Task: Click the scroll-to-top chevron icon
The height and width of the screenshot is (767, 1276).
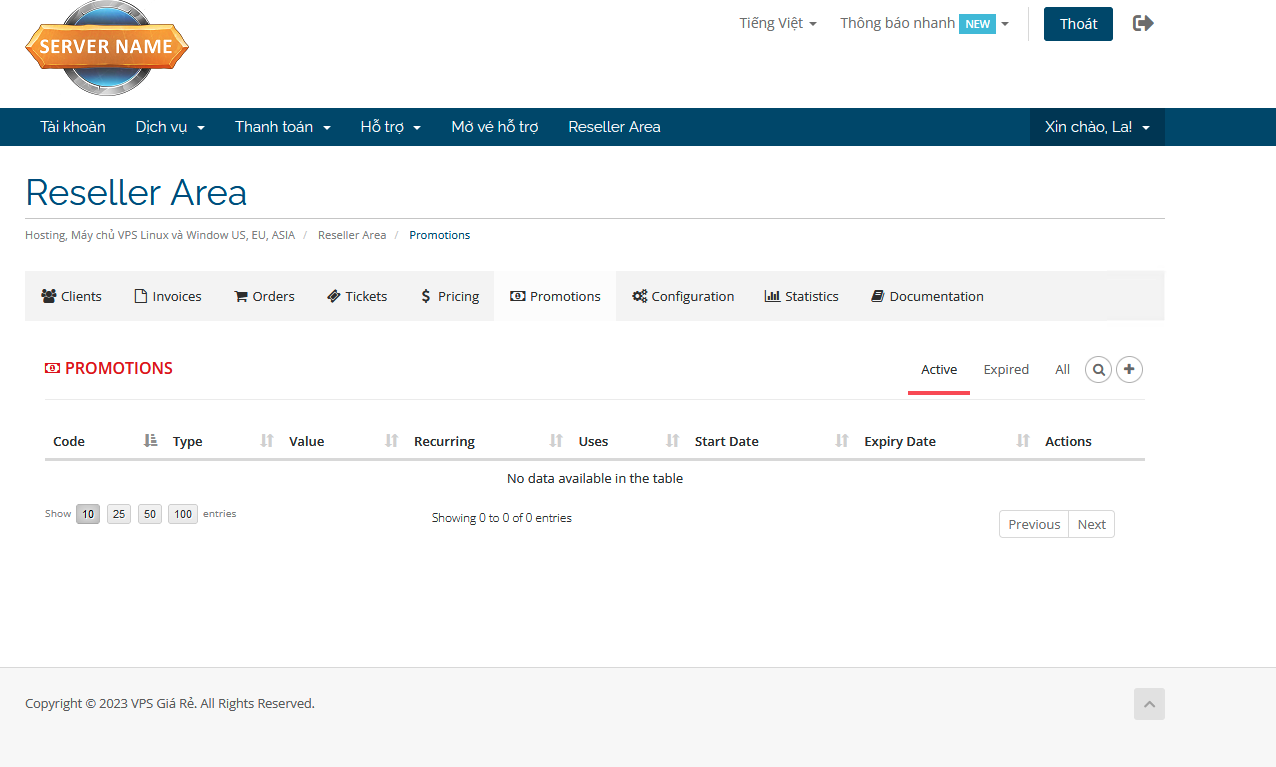Action: point(1149,704)
